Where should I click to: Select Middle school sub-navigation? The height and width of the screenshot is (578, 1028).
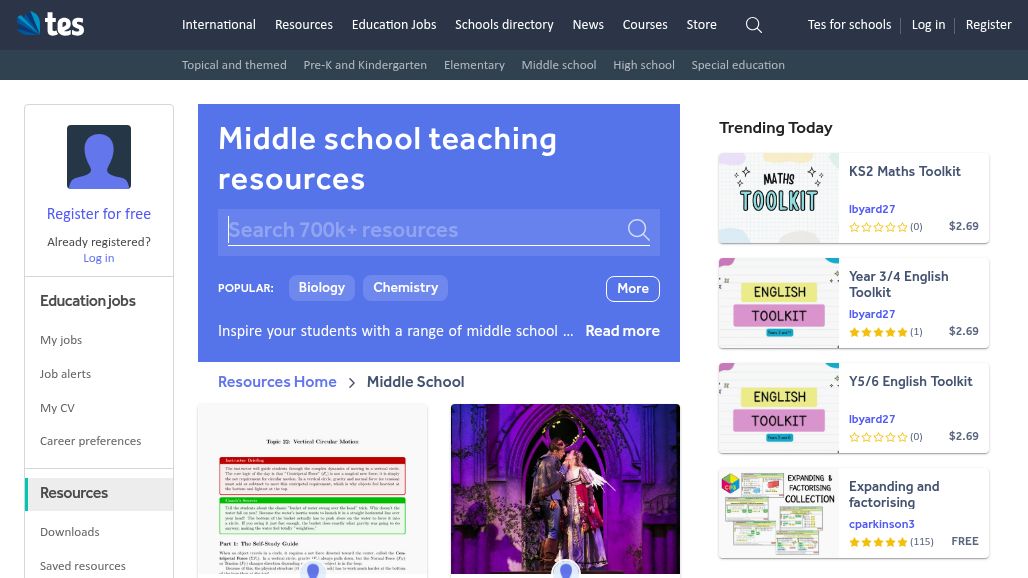click(x=559, y=65)
